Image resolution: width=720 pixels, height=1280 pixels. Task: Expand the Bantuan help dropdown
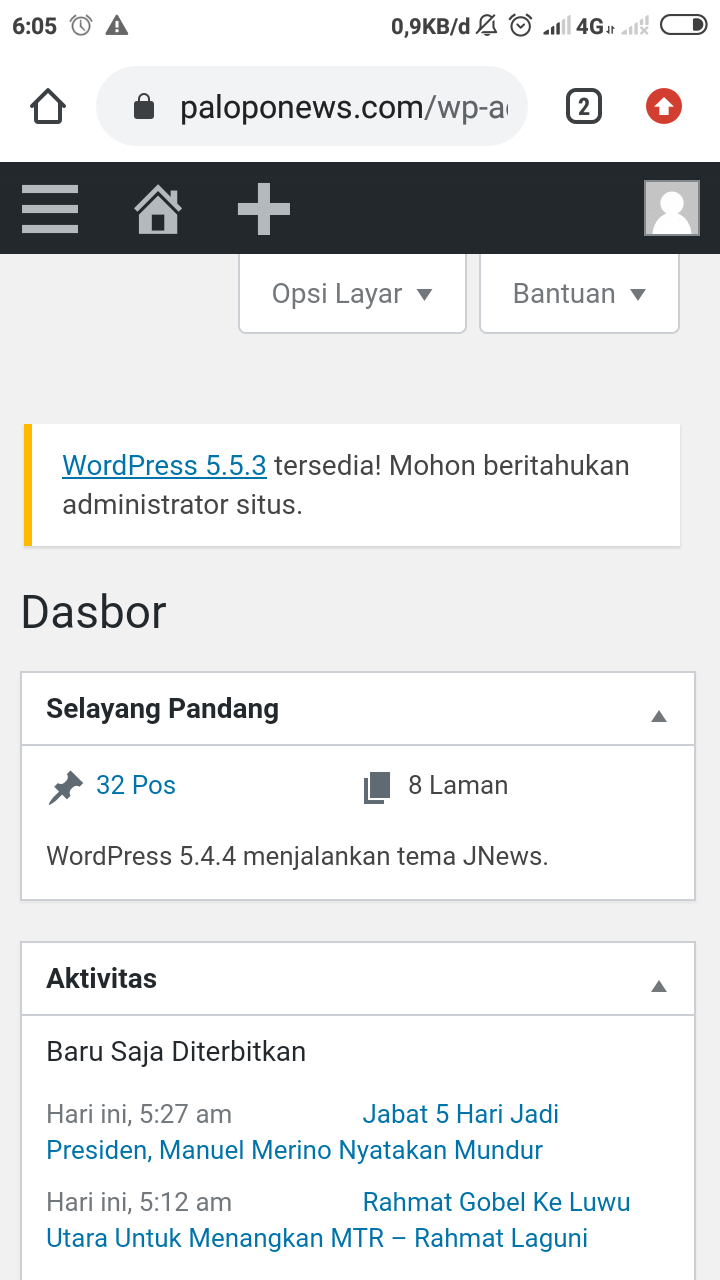pyautogui.click(x=579, y=294)
